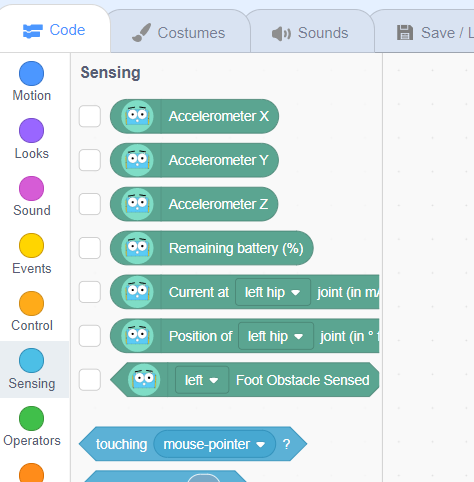
Task: Click the Operators category label
Action: pos(32,441)
